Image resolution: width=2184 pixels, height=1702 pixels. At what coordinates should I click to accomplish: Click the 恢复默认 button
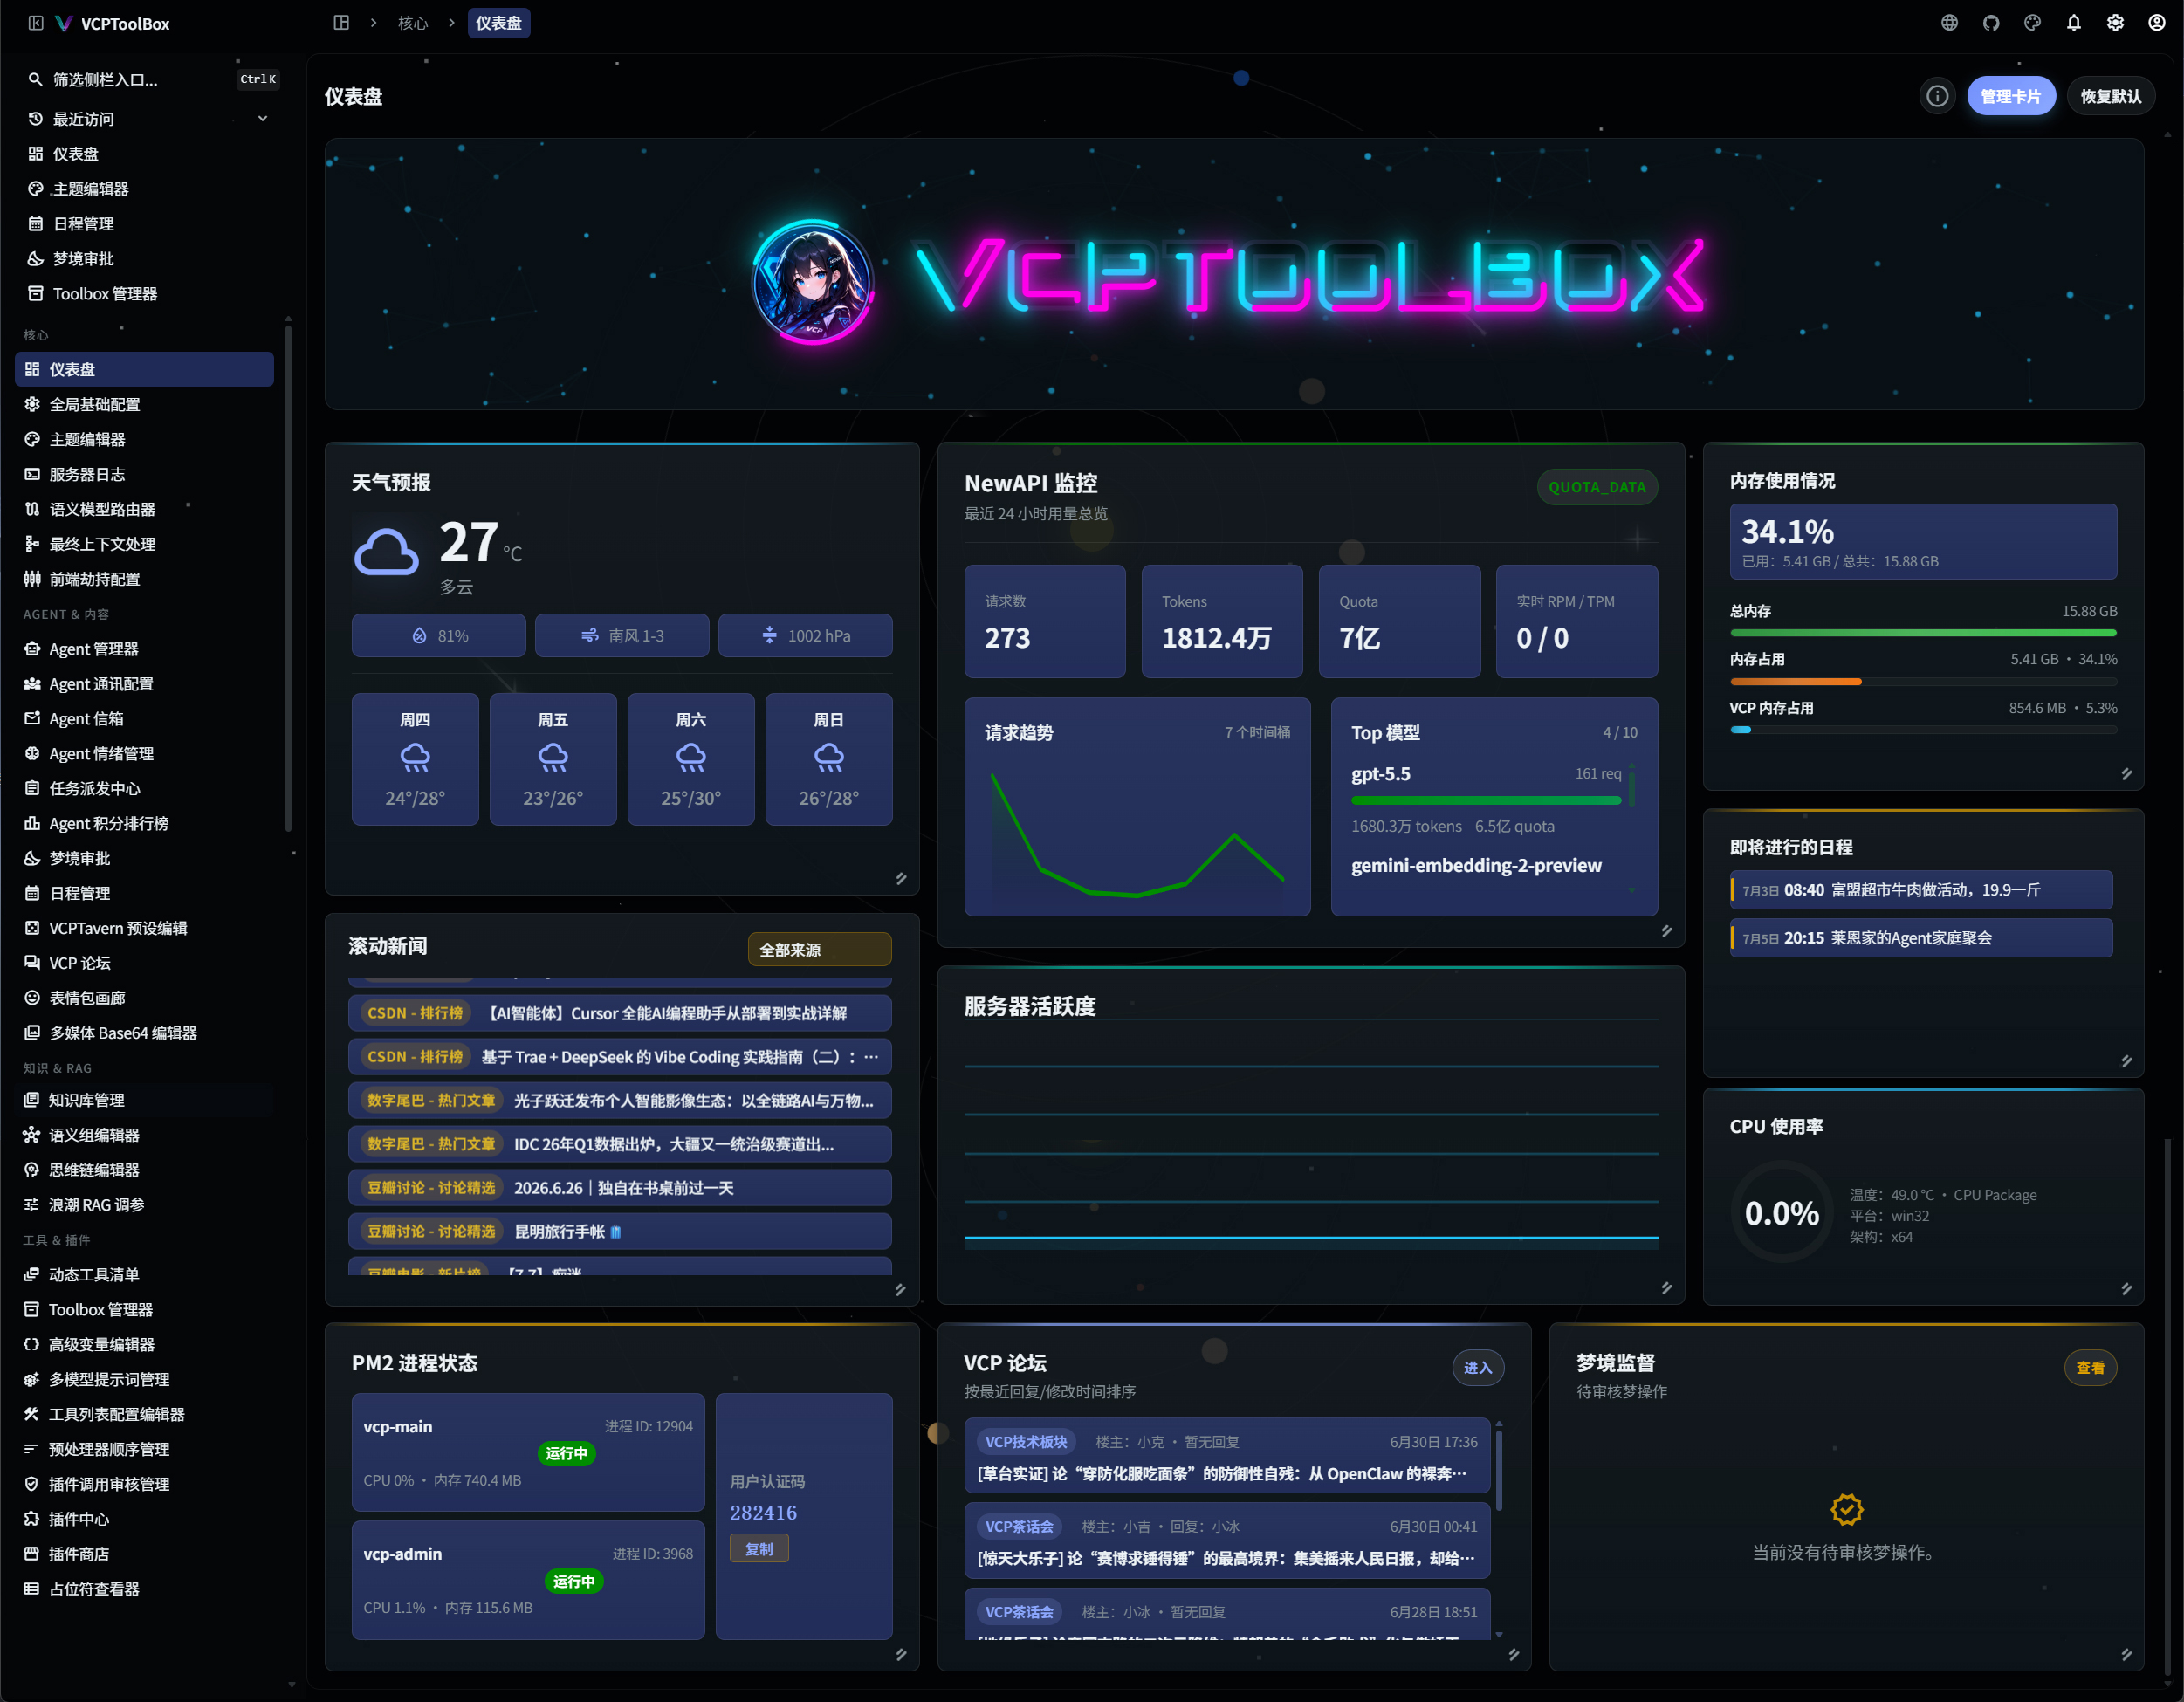2110,96
